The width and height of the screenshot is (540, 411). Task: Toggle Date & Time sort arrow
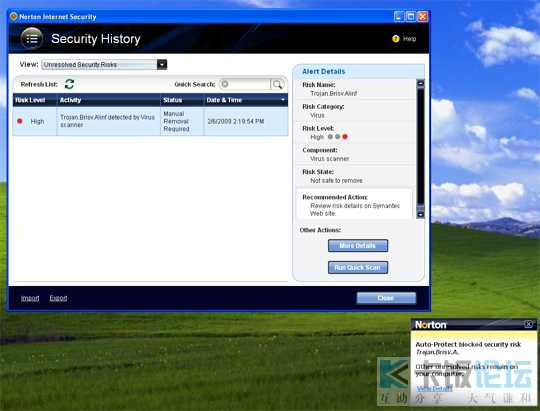(283, 100)
